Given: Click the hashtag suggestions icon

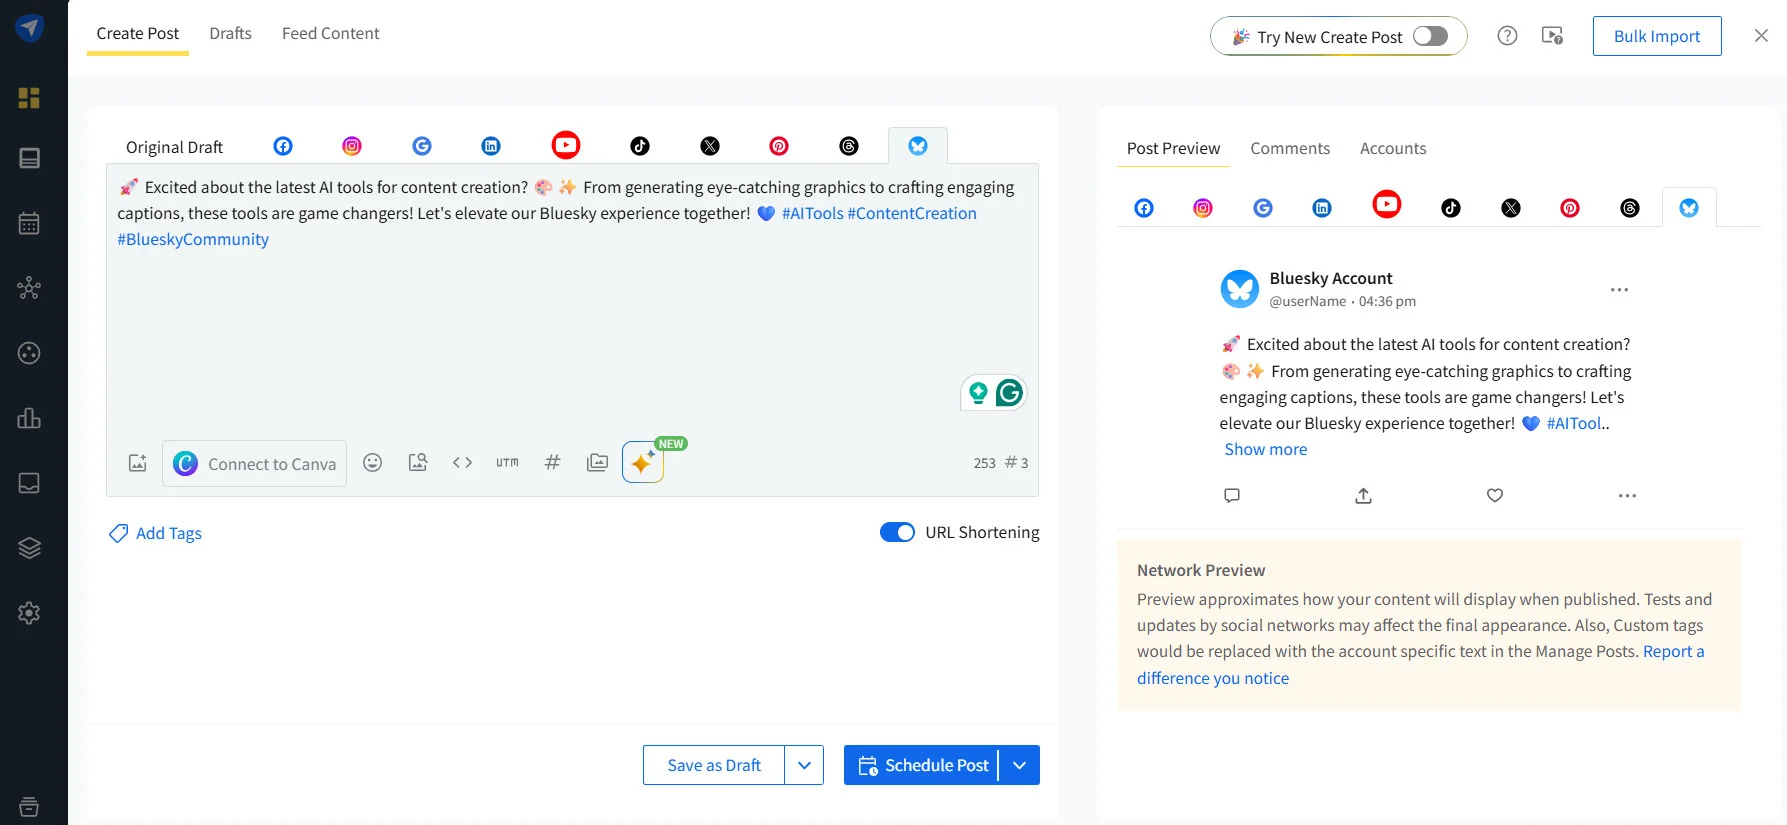Looking at the screenshot, I should point(552,462).
